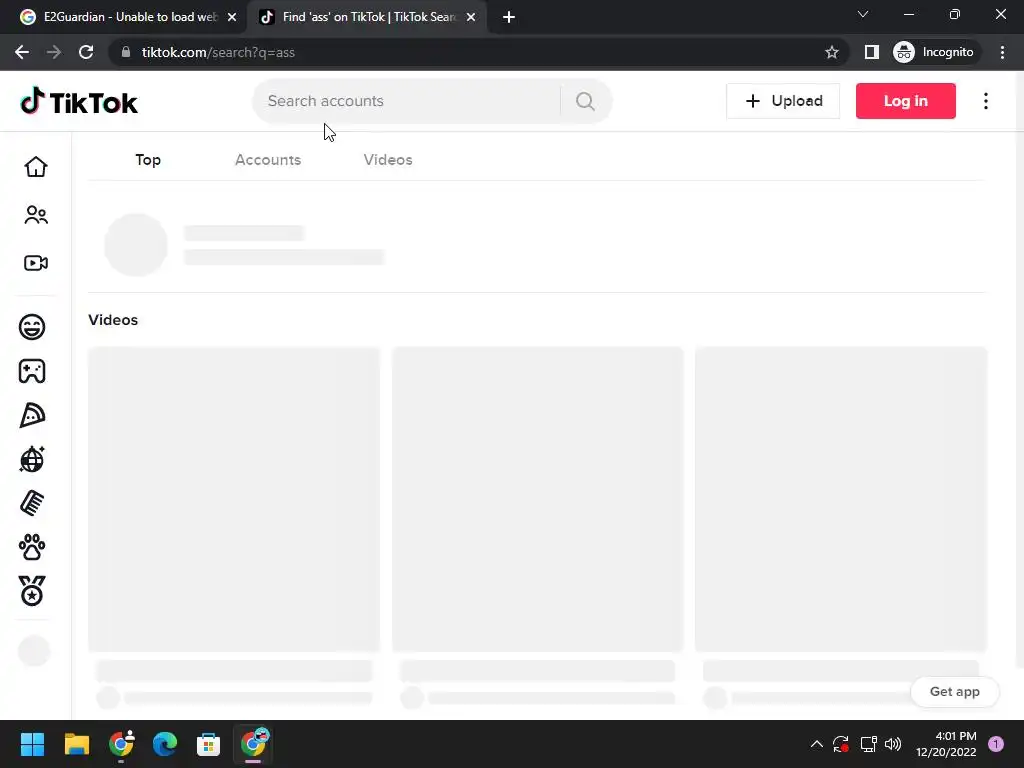The image size is (1024, 768).
Task: Click the TikTok logo
Action: [x=79, y=101]
